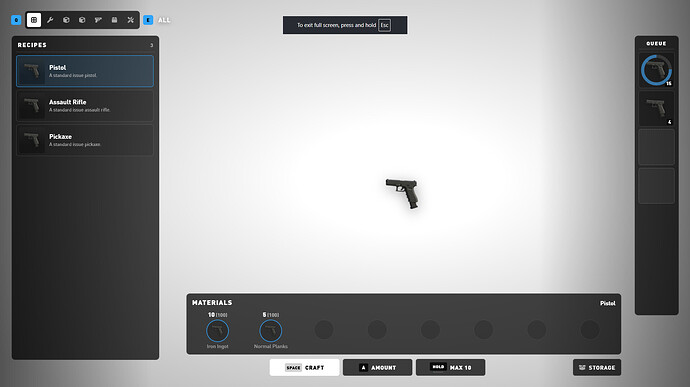Click the Pistol label in materials panel
Image resolution: width=690 pixels, height=387 pixels.
pos(608,303)
